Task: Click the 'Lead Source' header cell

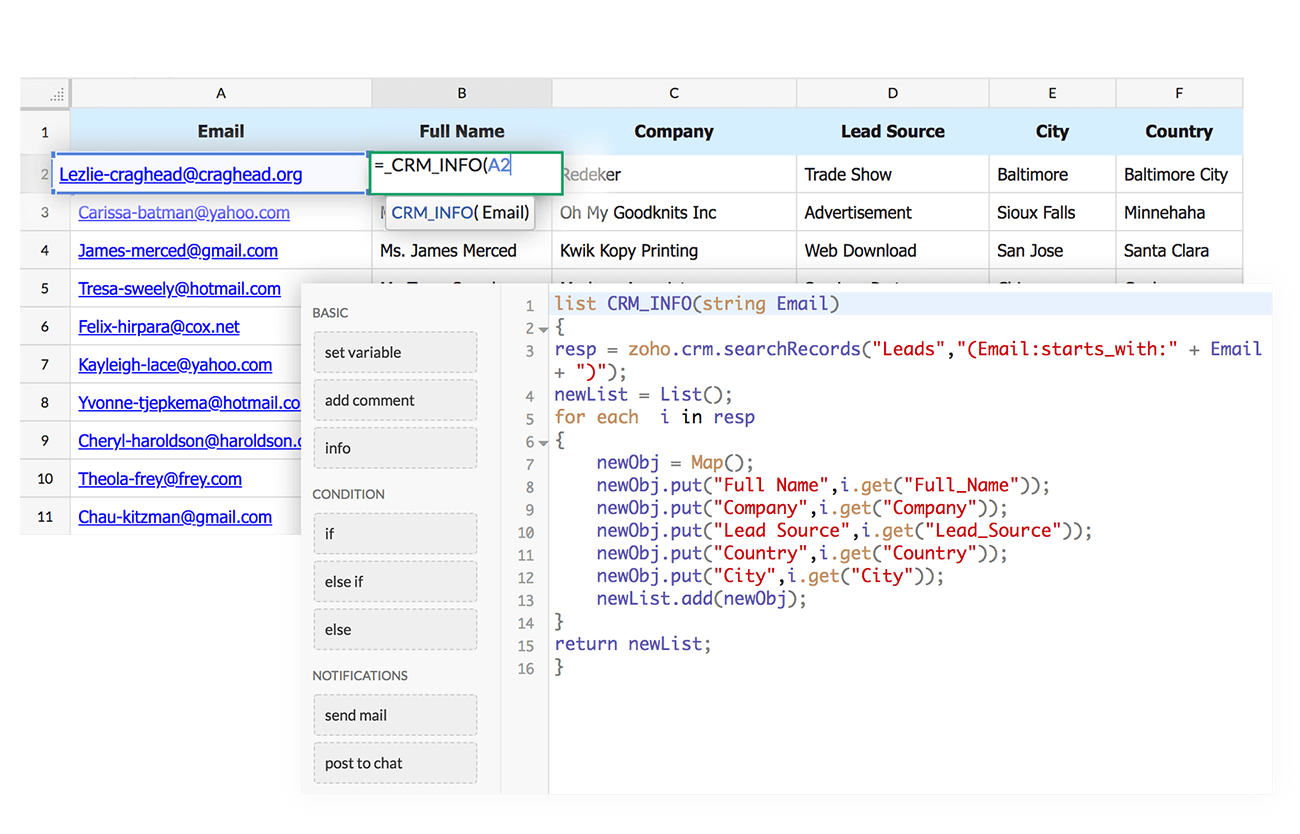Action: 892,132
